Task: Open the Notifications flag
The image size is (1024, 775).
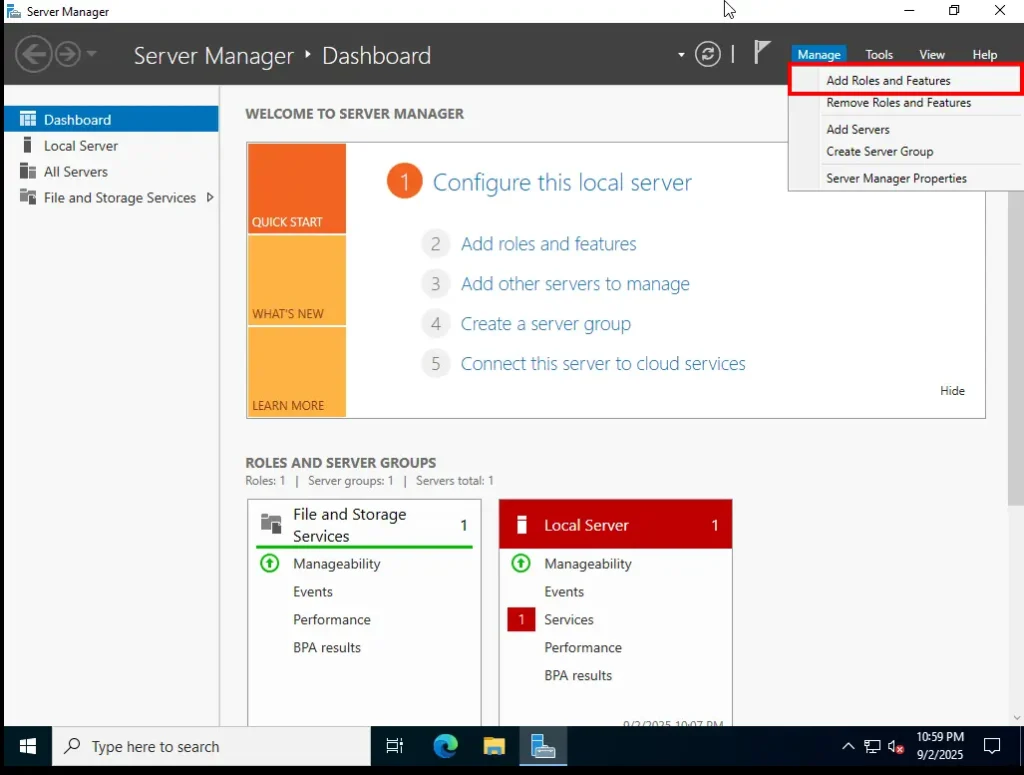Action: tap(761, 52)
